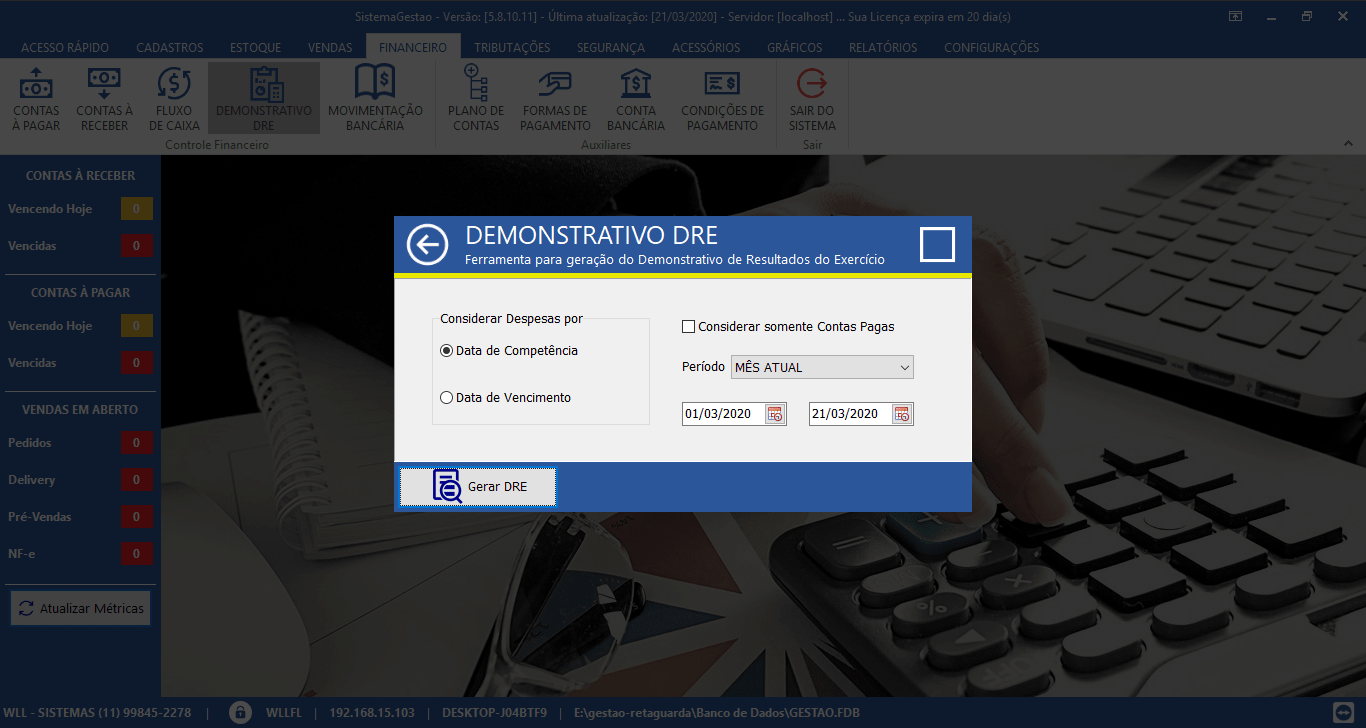
Task: Open Conta Bancária
Action: tap(636, 99)
